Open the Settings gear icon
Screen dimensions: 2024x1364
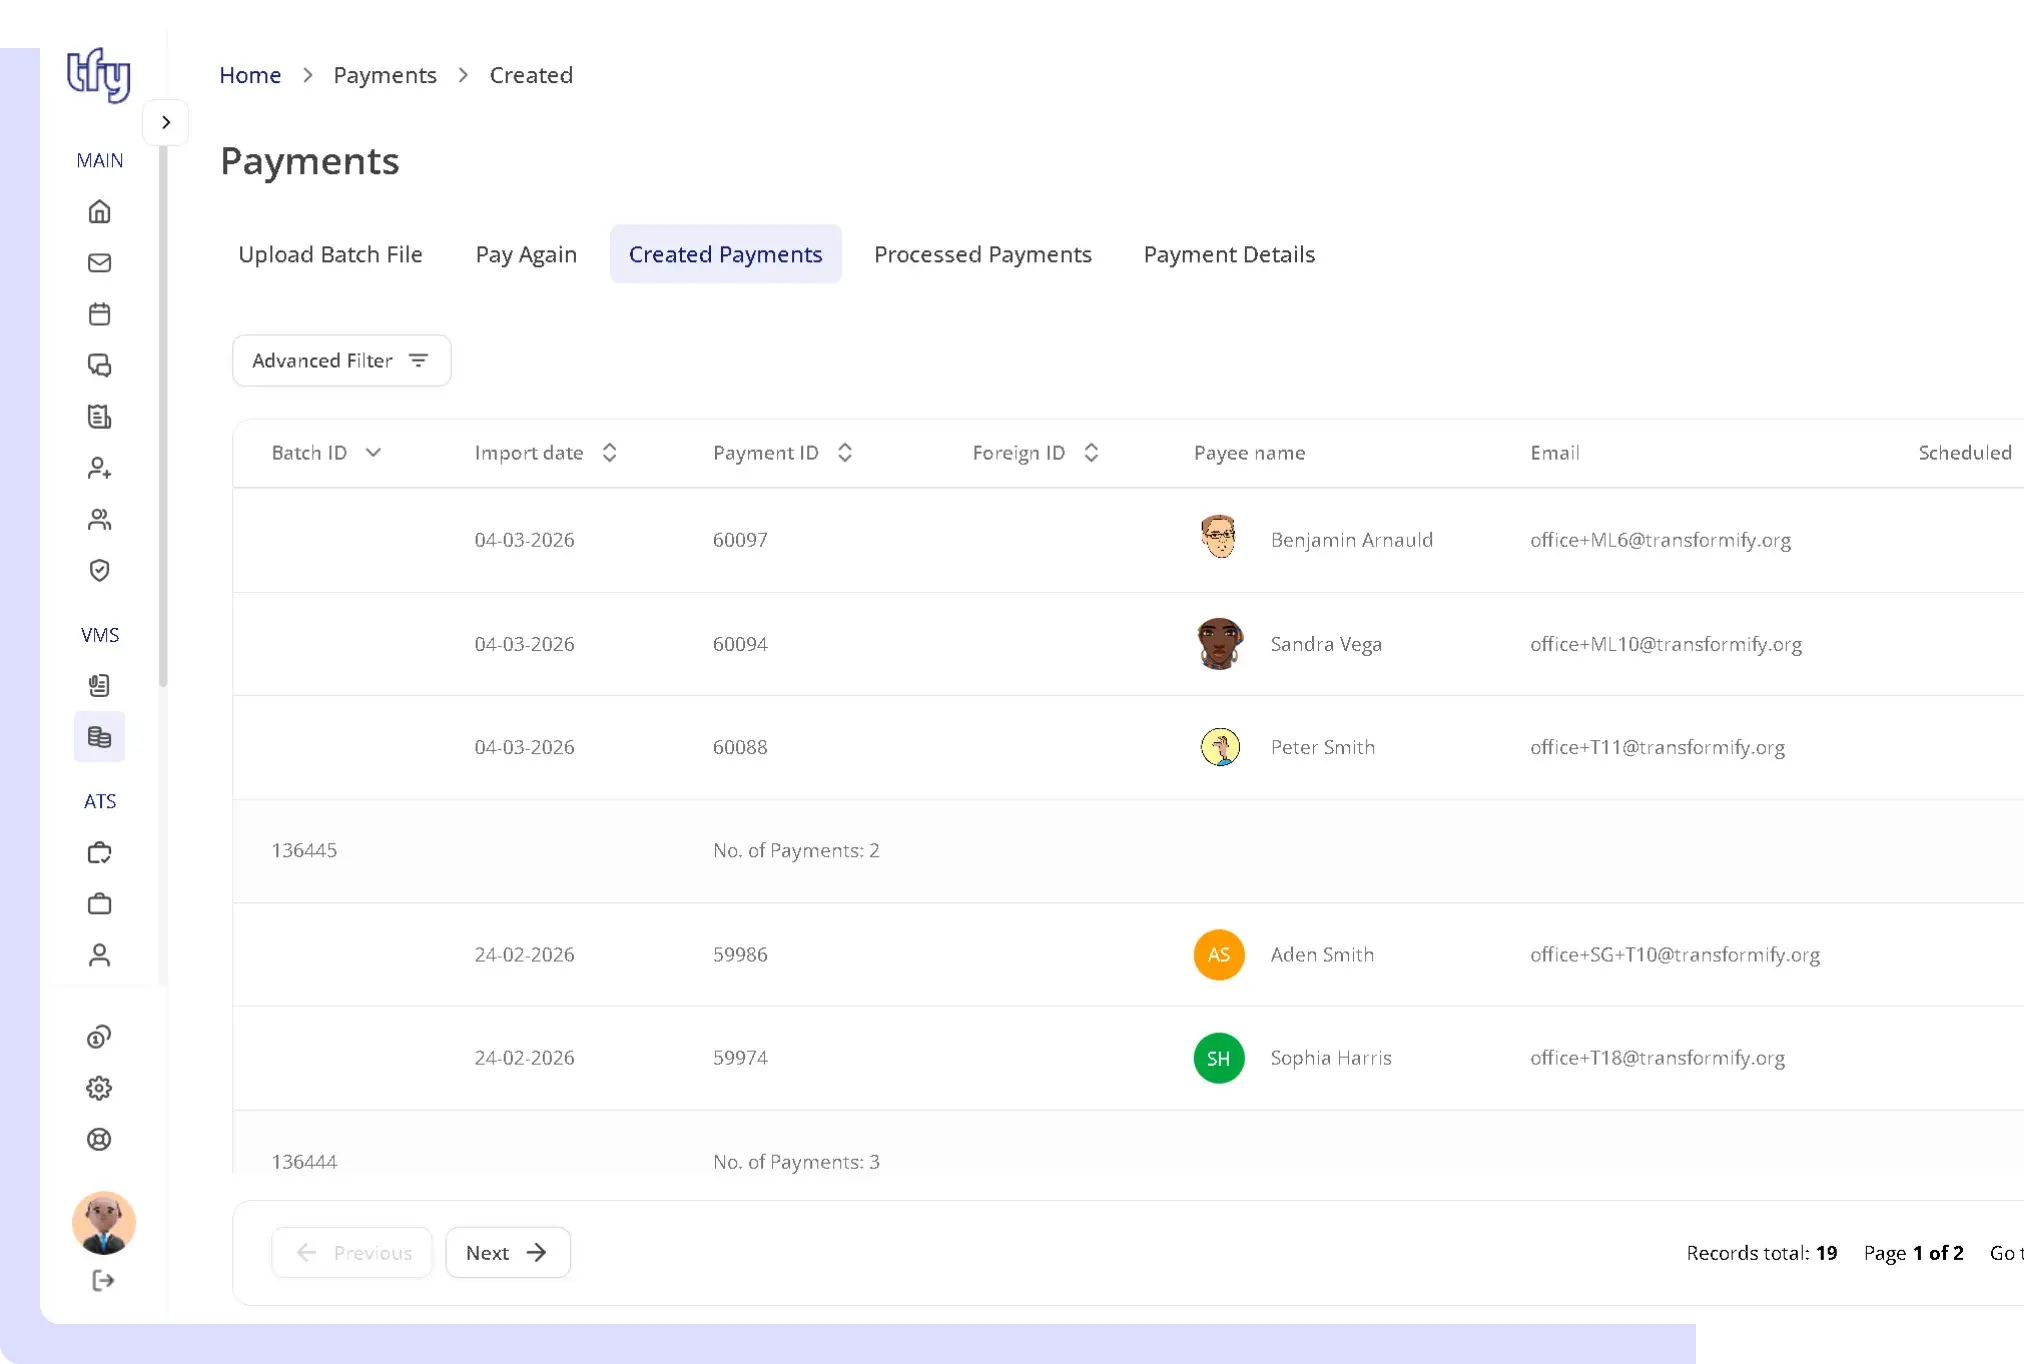[x=100, y=1088]
